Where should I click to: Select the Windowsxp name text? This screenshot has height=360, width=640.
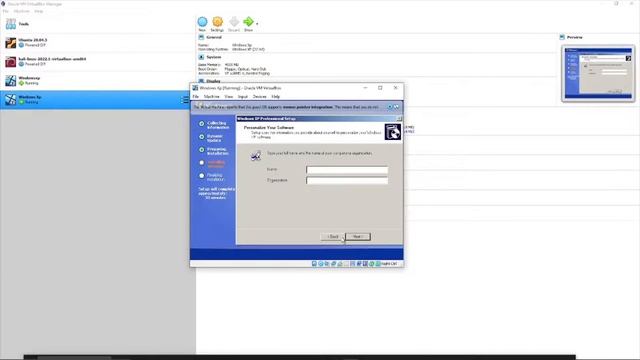coord(29,78)
